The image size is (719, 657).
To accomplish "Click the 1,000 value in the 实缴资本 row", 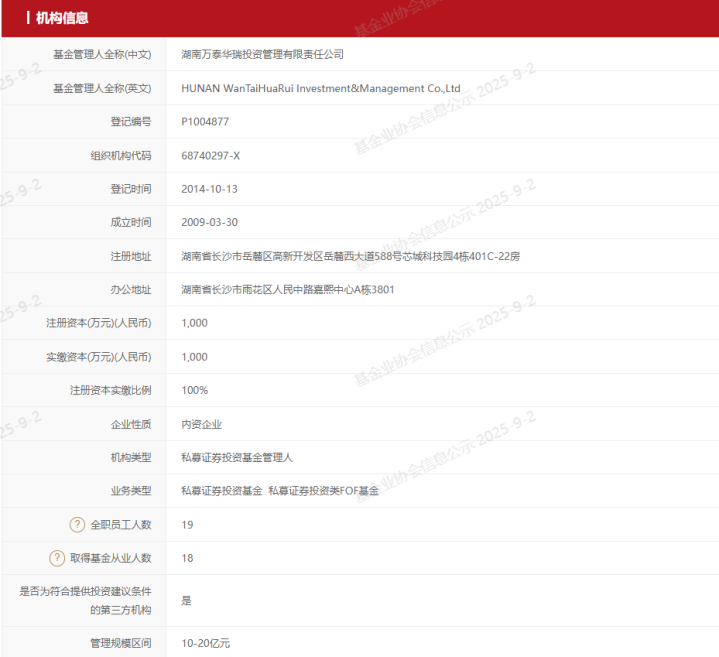I will point(194,357).
